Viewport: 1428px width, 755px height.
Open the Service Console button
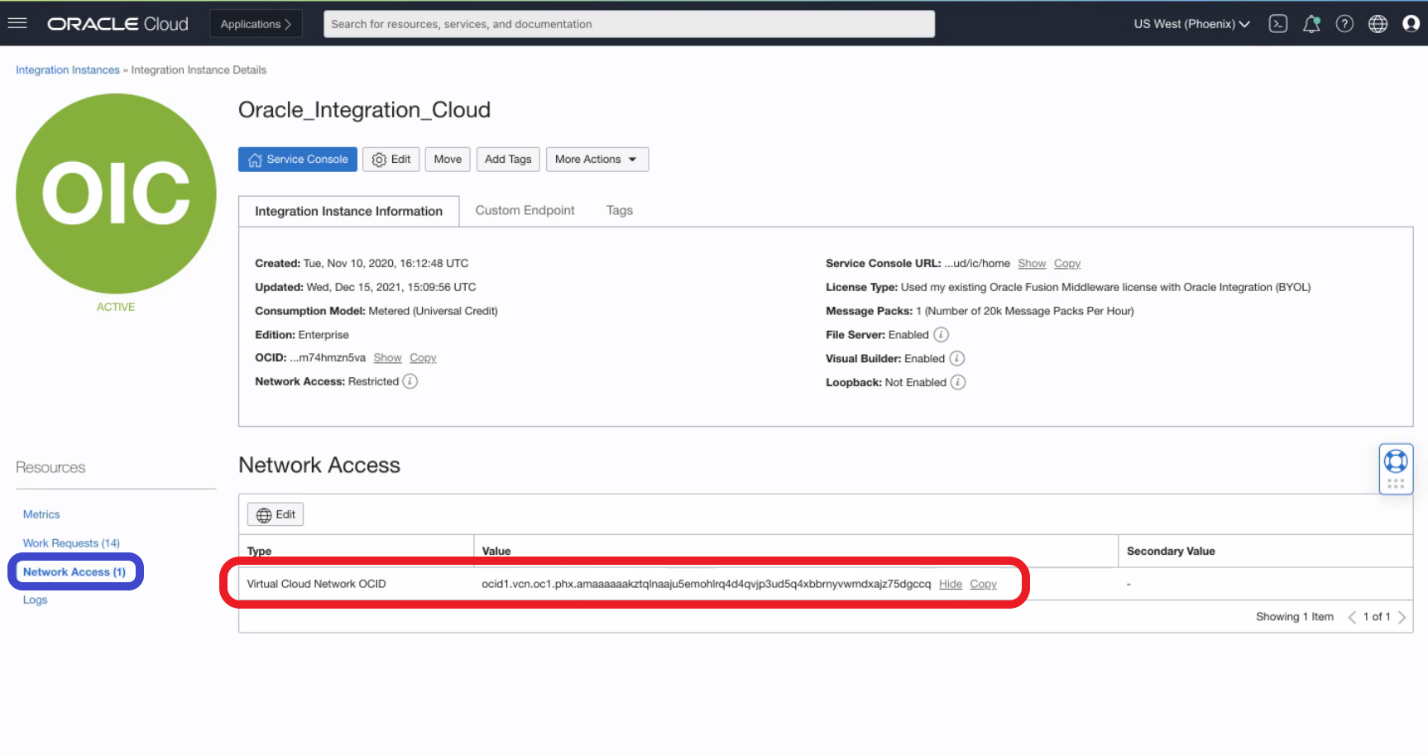pyautogui.click(x=297, y=159)
